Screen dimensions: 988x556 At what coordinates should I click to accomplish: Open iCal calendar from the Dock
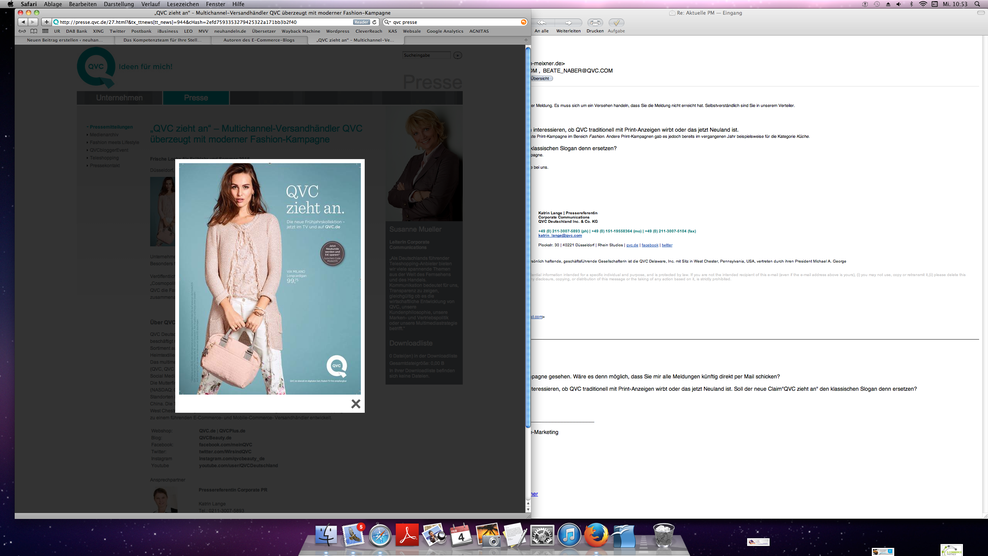coord(461,535)
